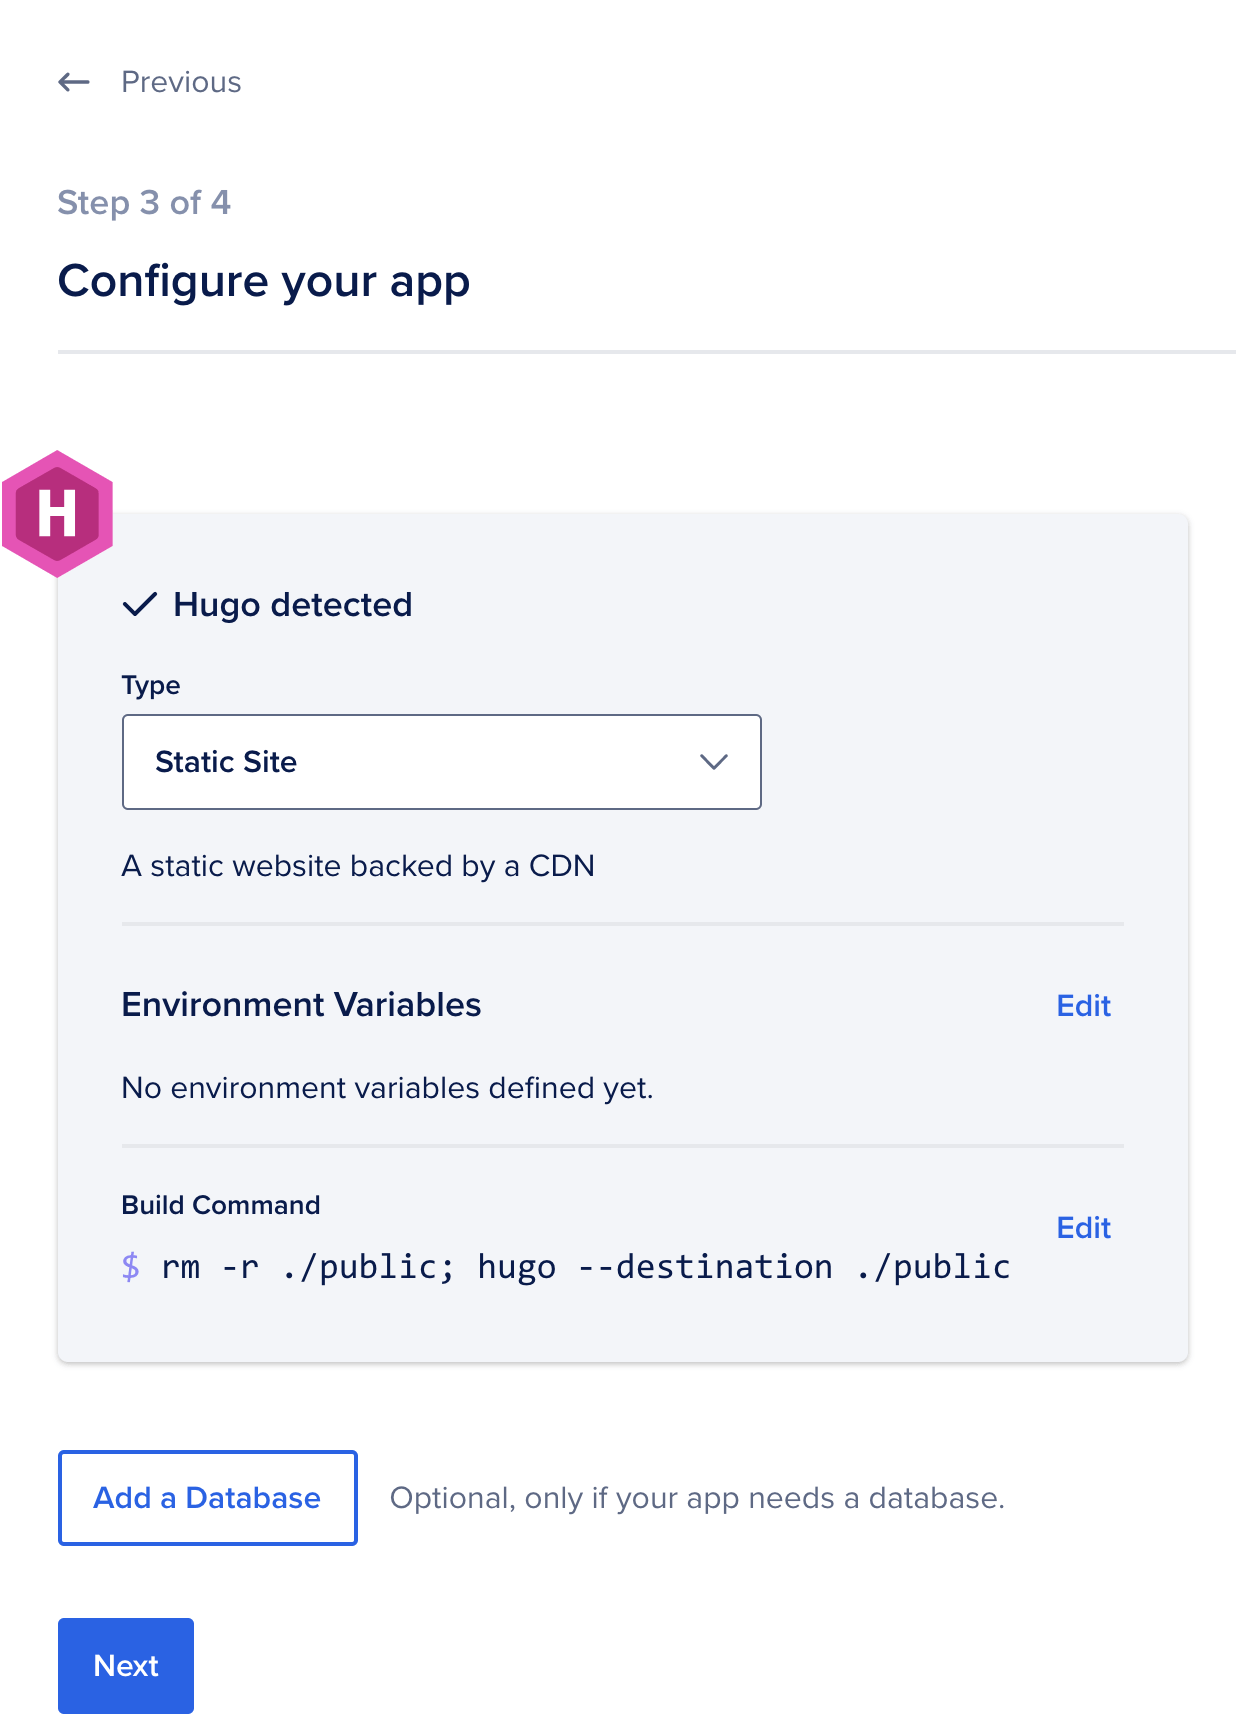Edit the Build Command

point(1083,1228)
